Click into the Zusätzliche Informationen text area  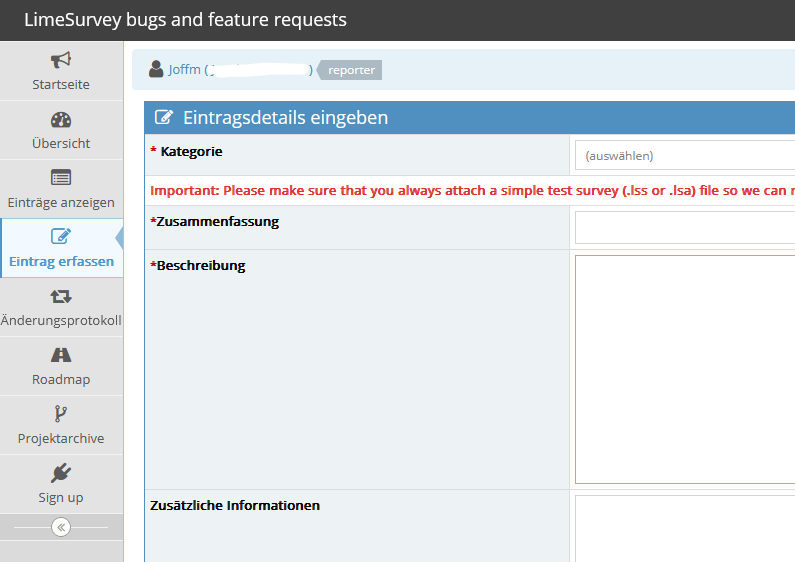pos(684,527)
